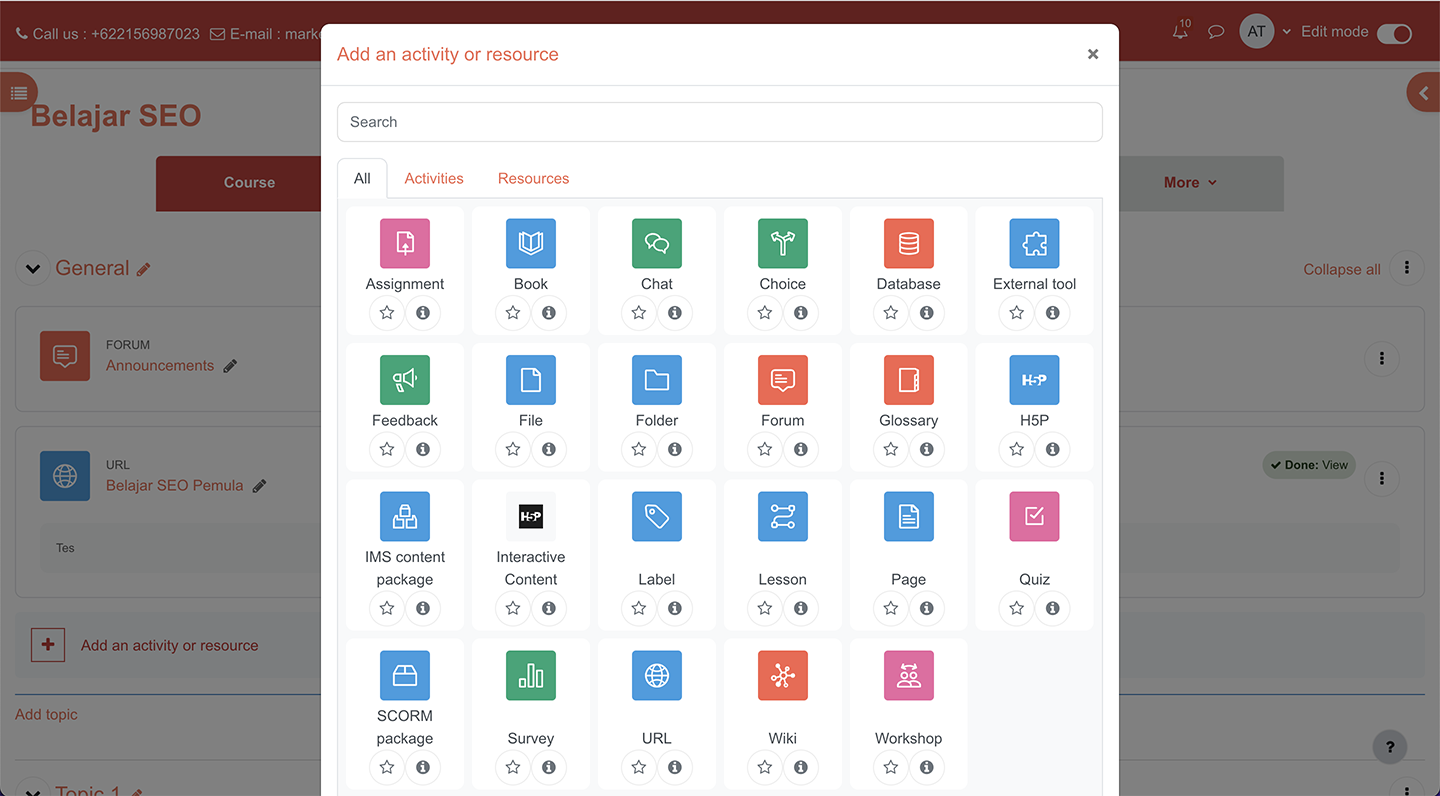Select the Assignment activity icon
Viewport: 1440px width, 796px height.
point(404,244)
